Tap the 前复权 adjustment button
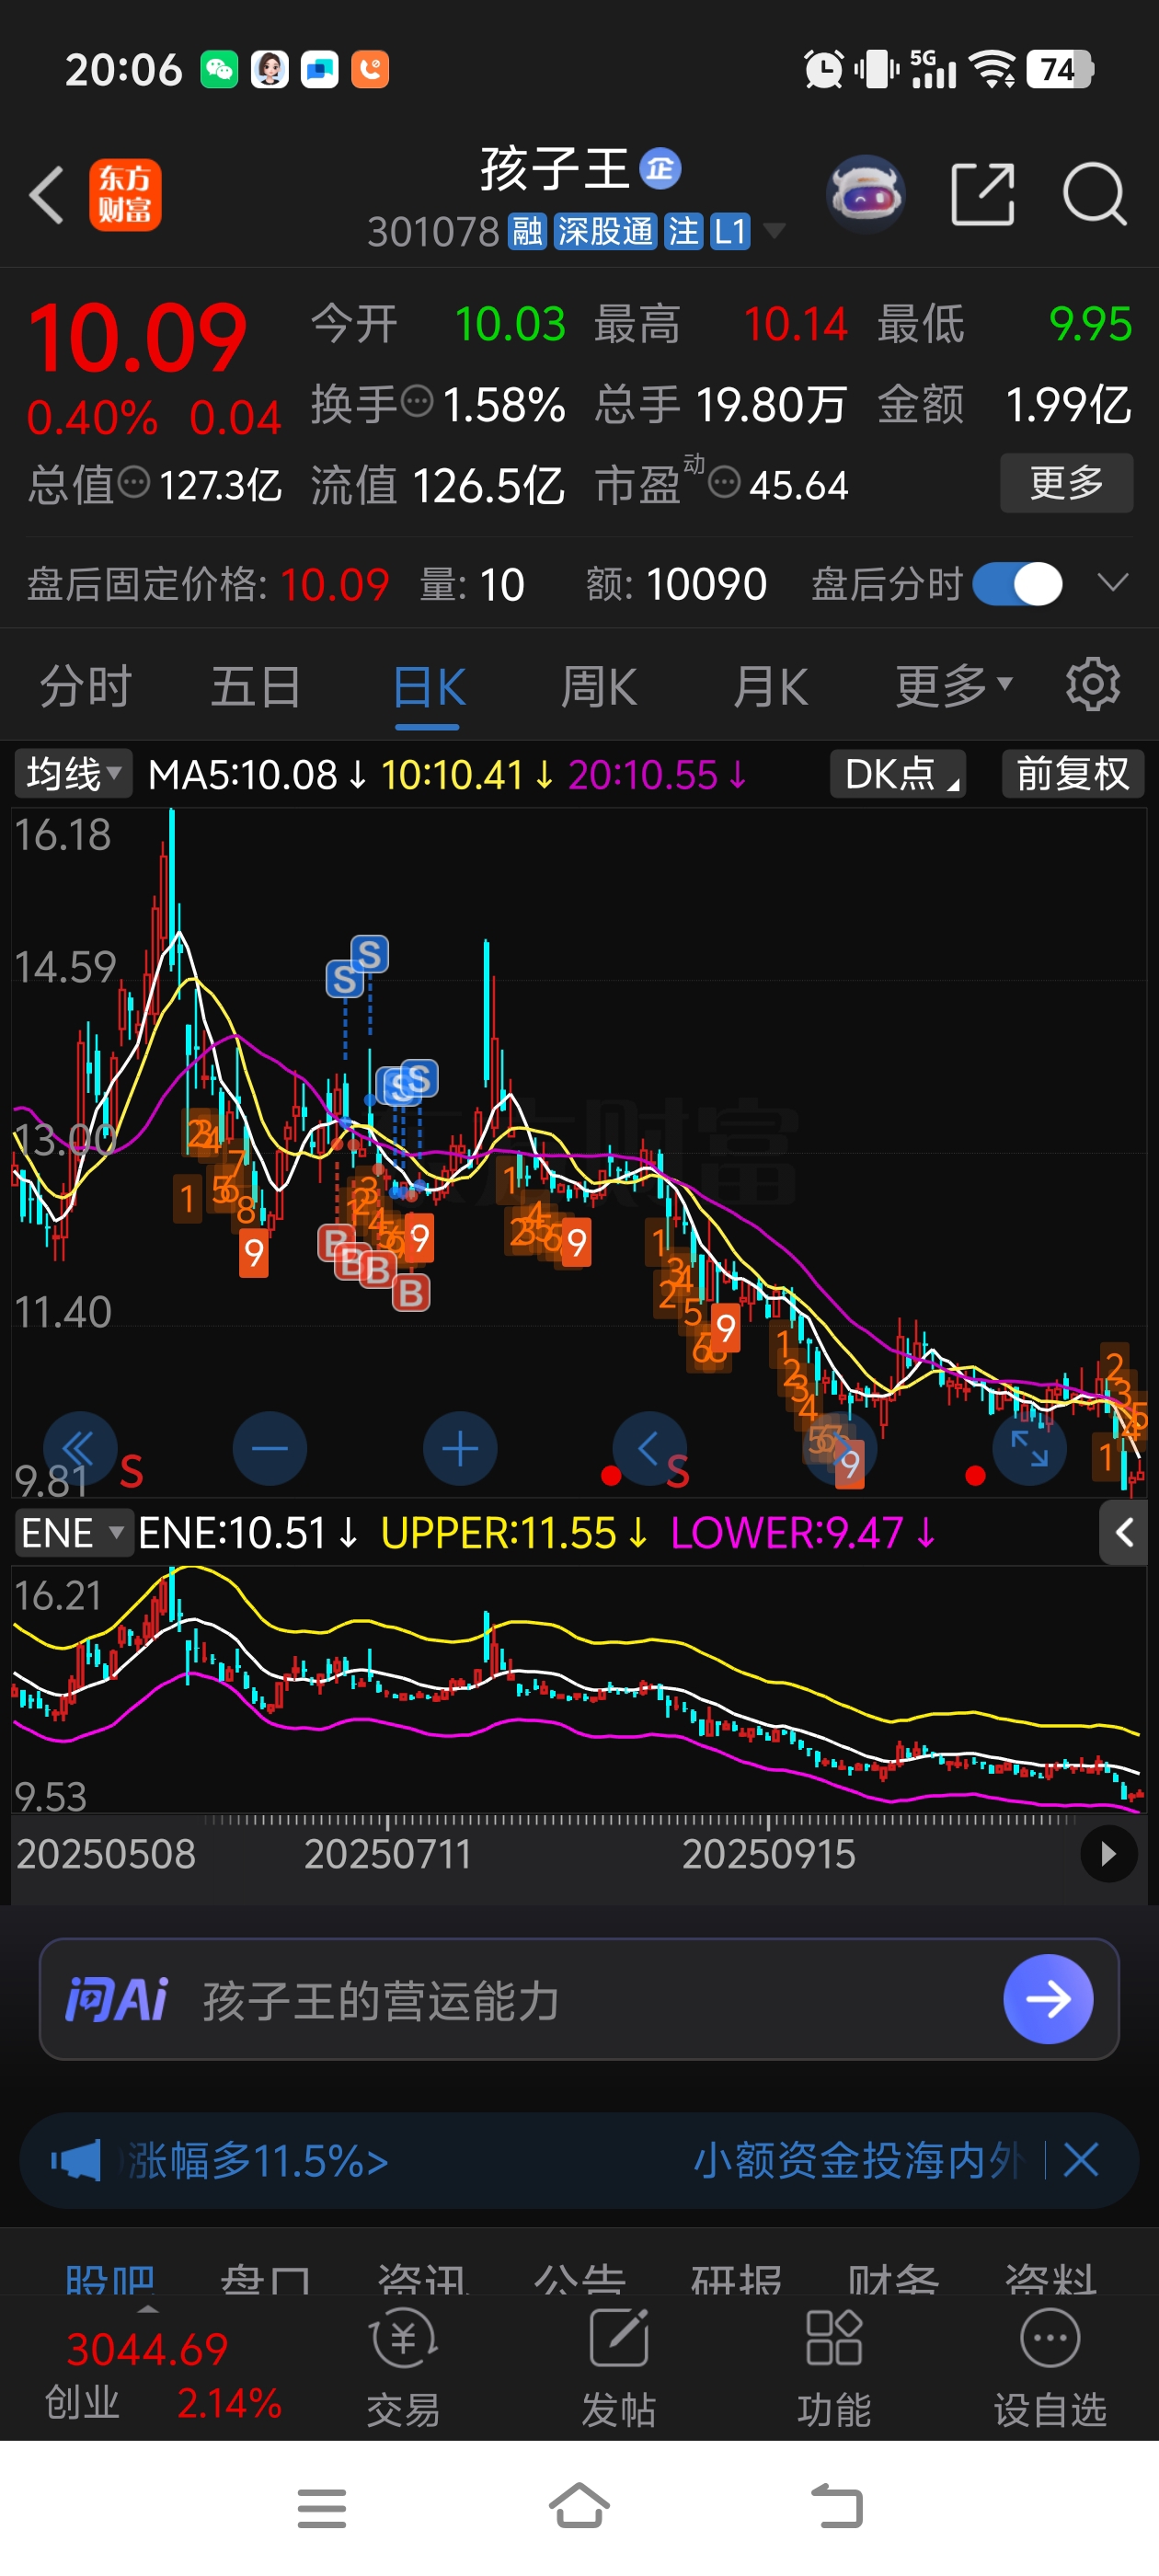The width and height of the screenshot is (1159, 2576). (1073, 774)
